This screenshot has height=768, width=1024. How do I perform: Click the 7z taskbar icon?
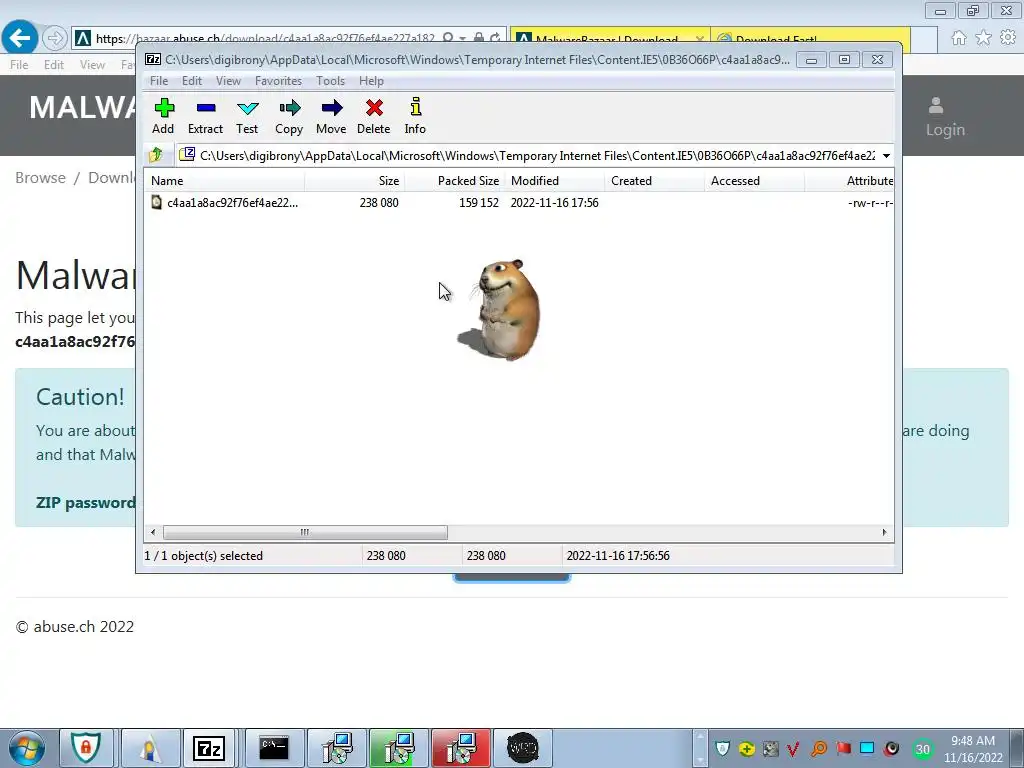[209, 748]
